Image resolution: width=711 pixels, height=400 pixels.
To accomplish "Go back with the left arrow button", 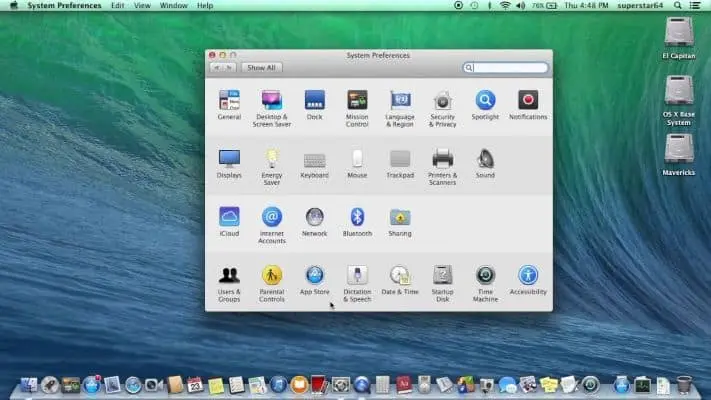I will point(216,68).
